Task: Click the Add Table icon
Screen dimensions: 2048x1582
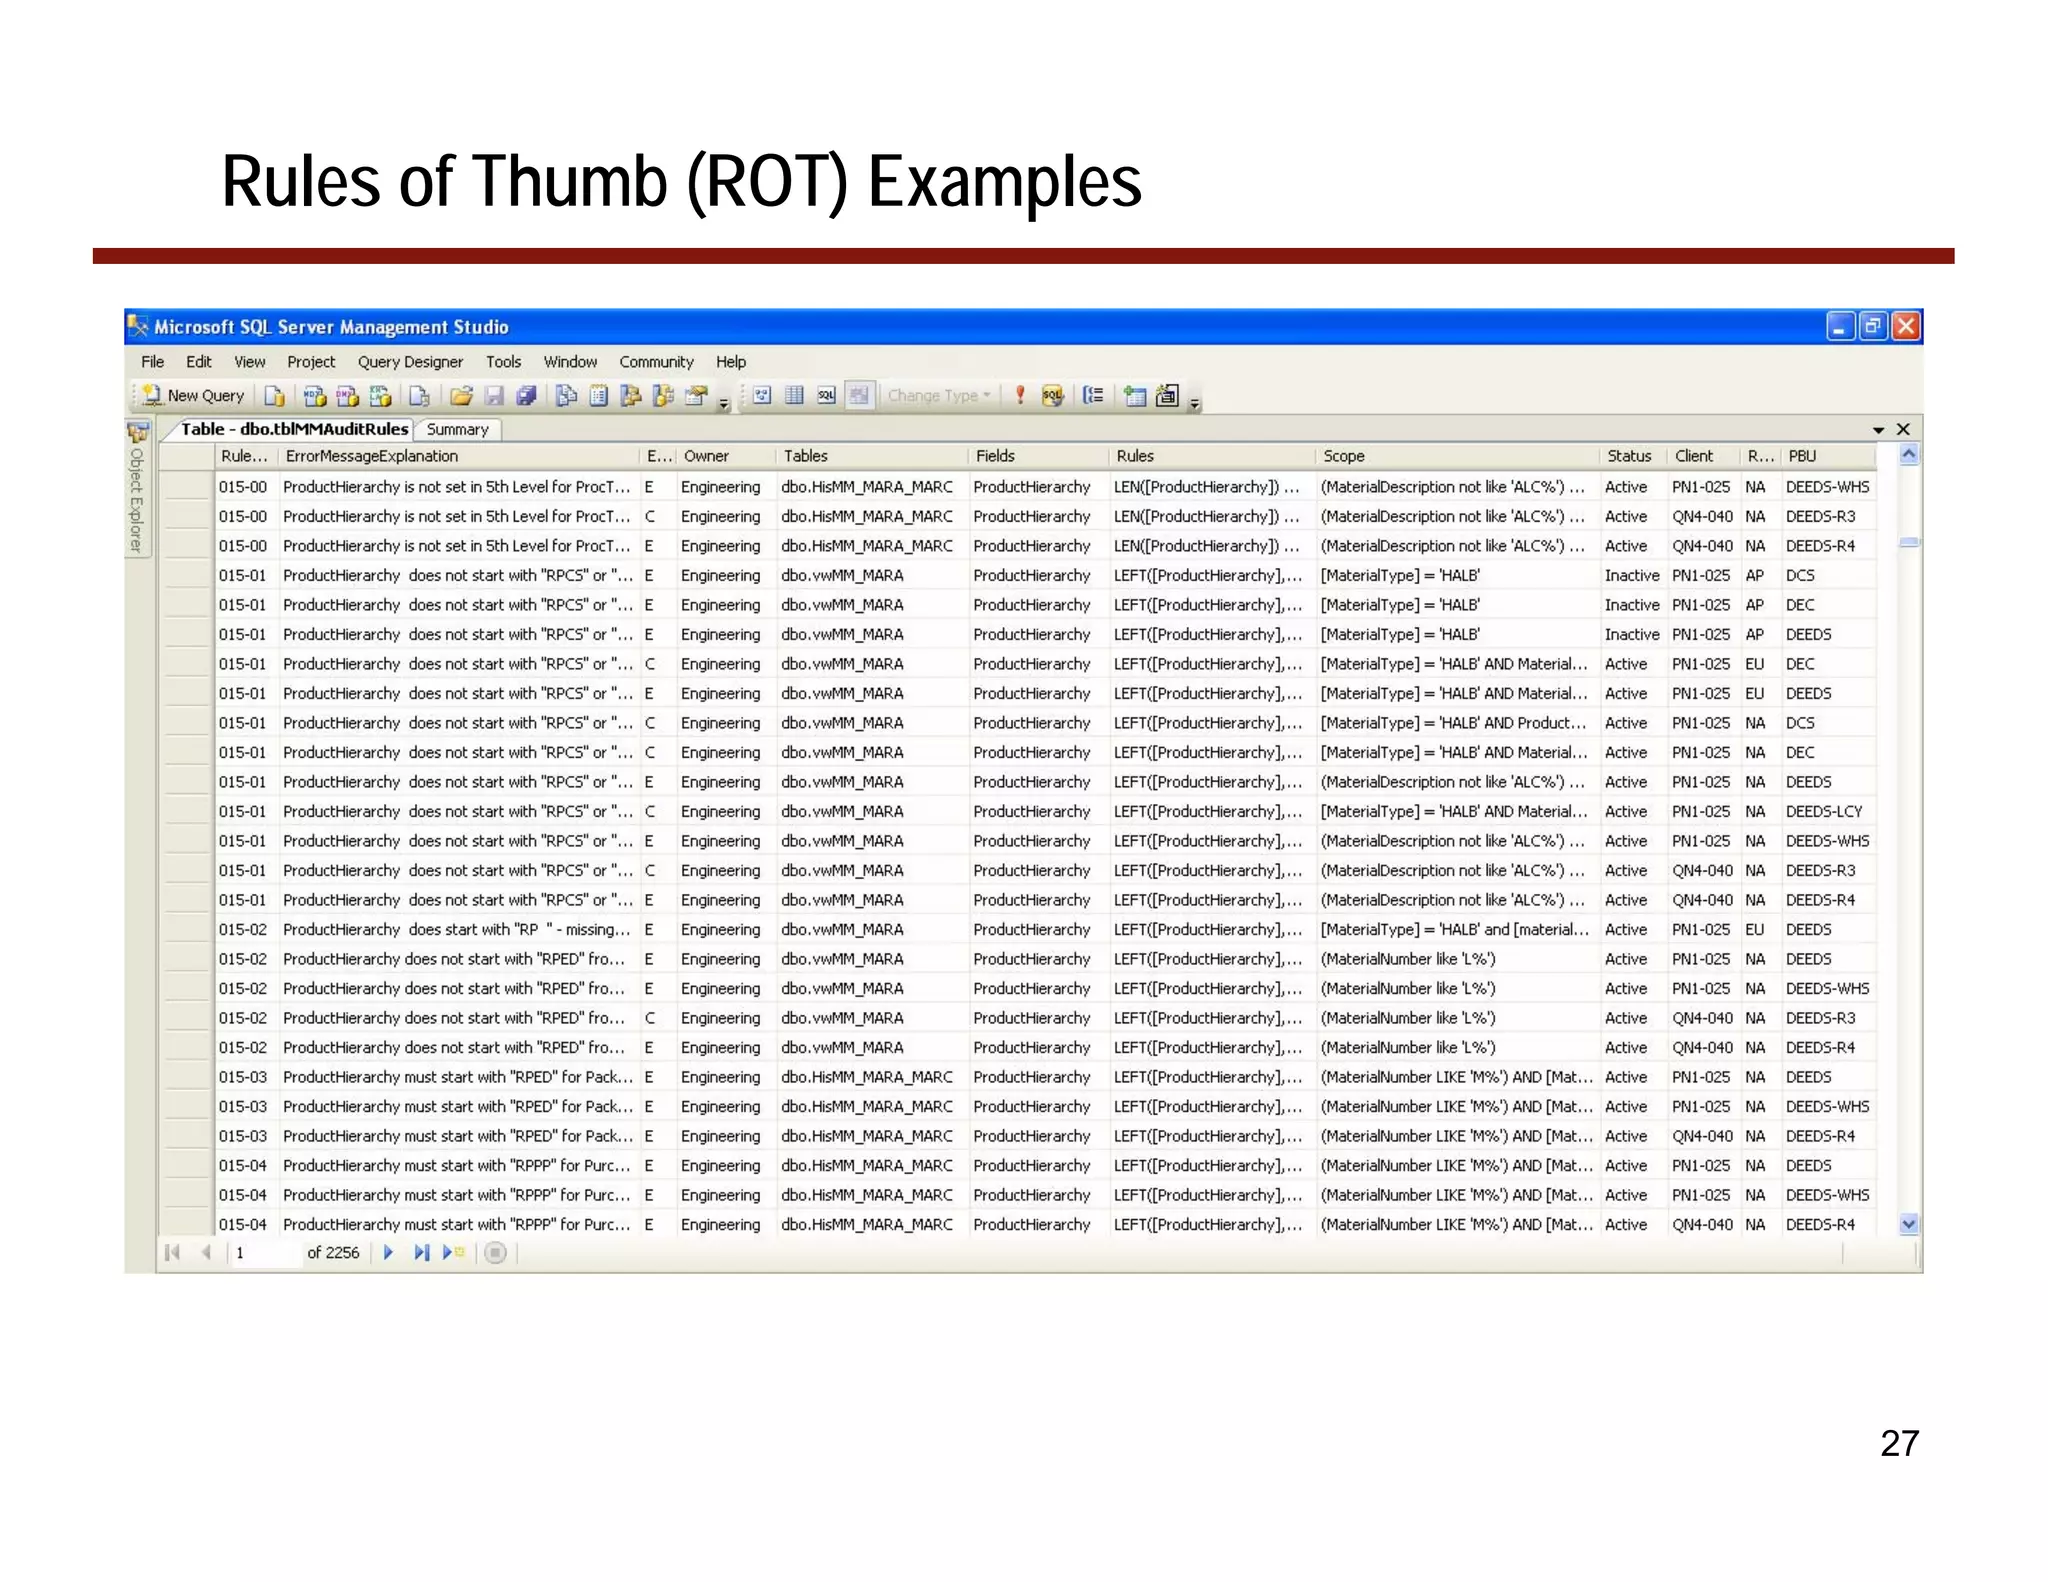Action: [1135, 396]
